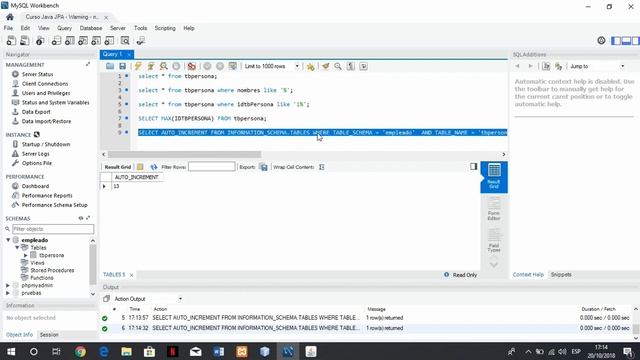
Task: Open the Scripting menu
Action: tap(165, 28)
